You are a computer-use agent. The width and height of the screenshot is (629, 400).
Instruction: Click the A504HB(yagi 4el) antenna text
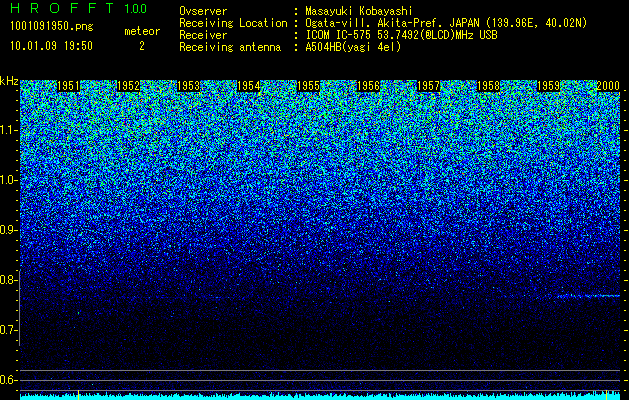353,47
